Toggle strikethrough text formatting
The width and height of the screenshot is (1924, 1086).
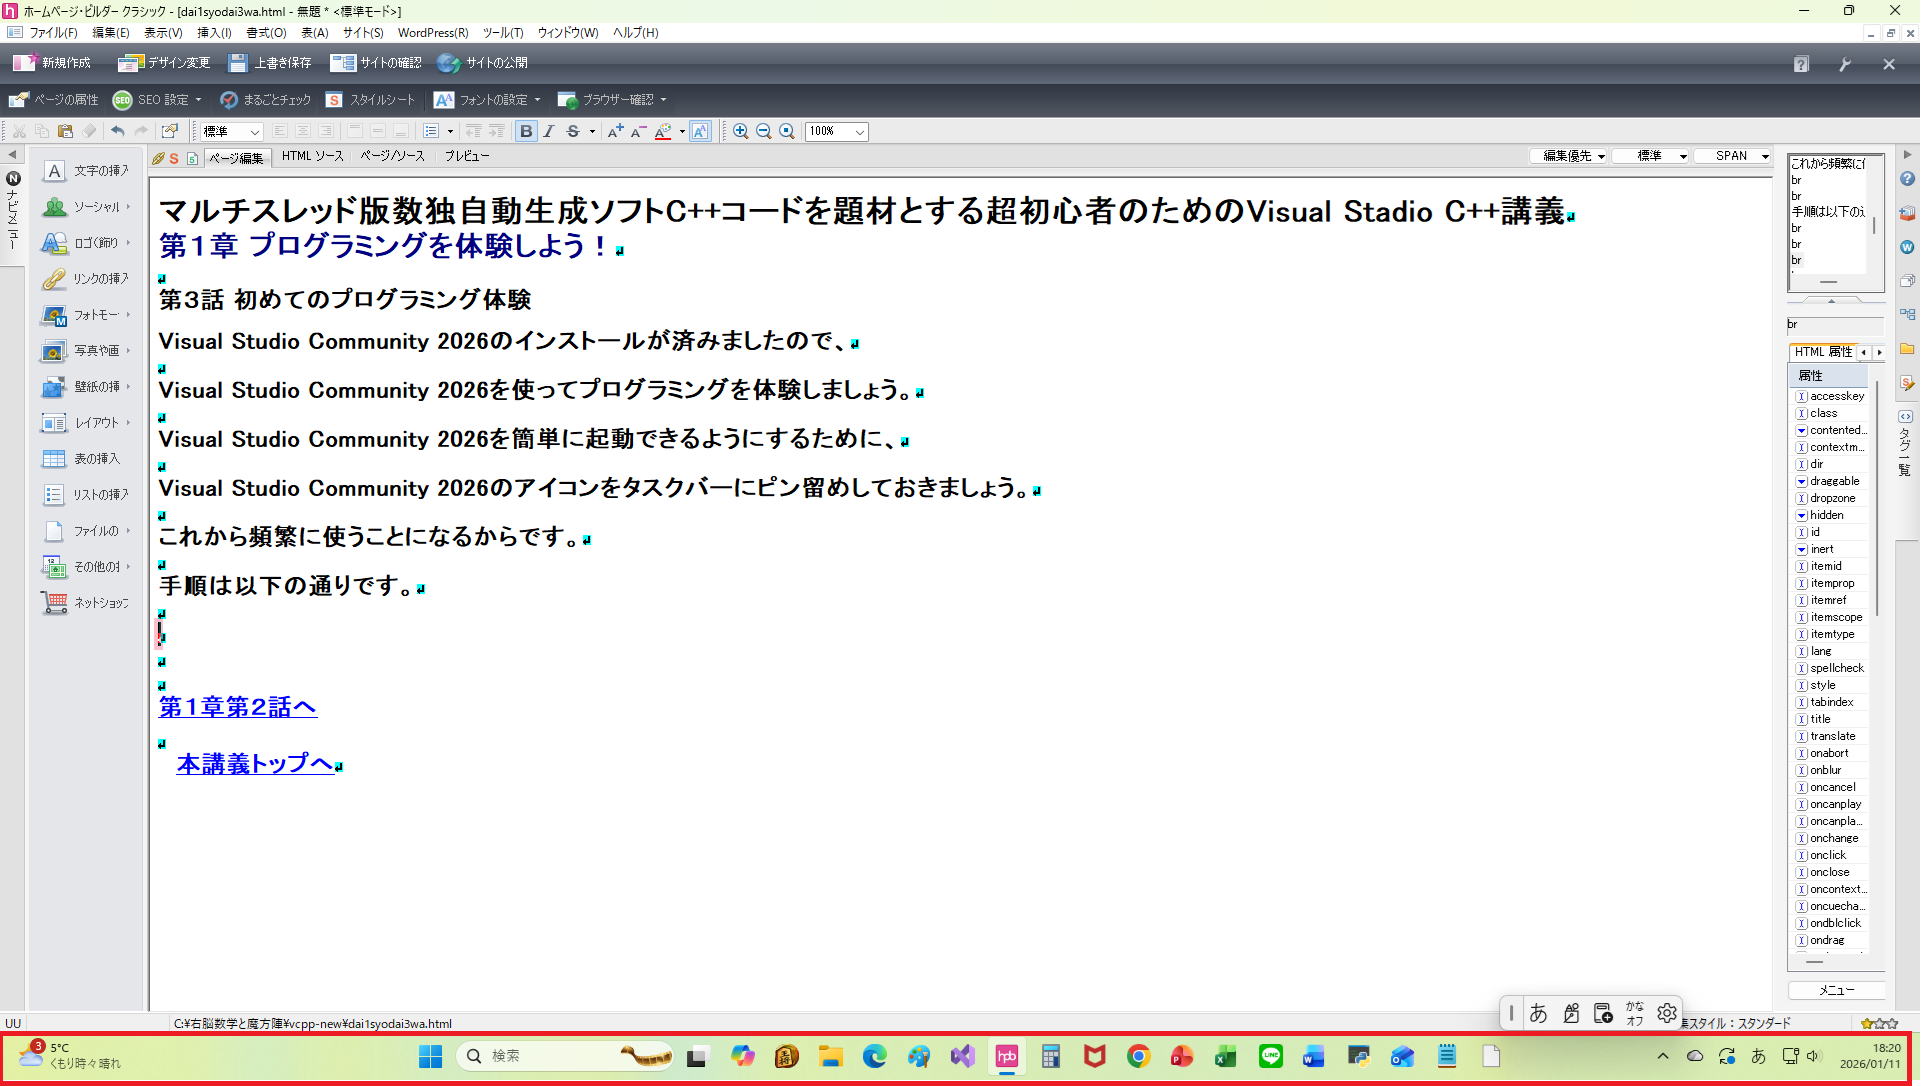click(573, 132)
